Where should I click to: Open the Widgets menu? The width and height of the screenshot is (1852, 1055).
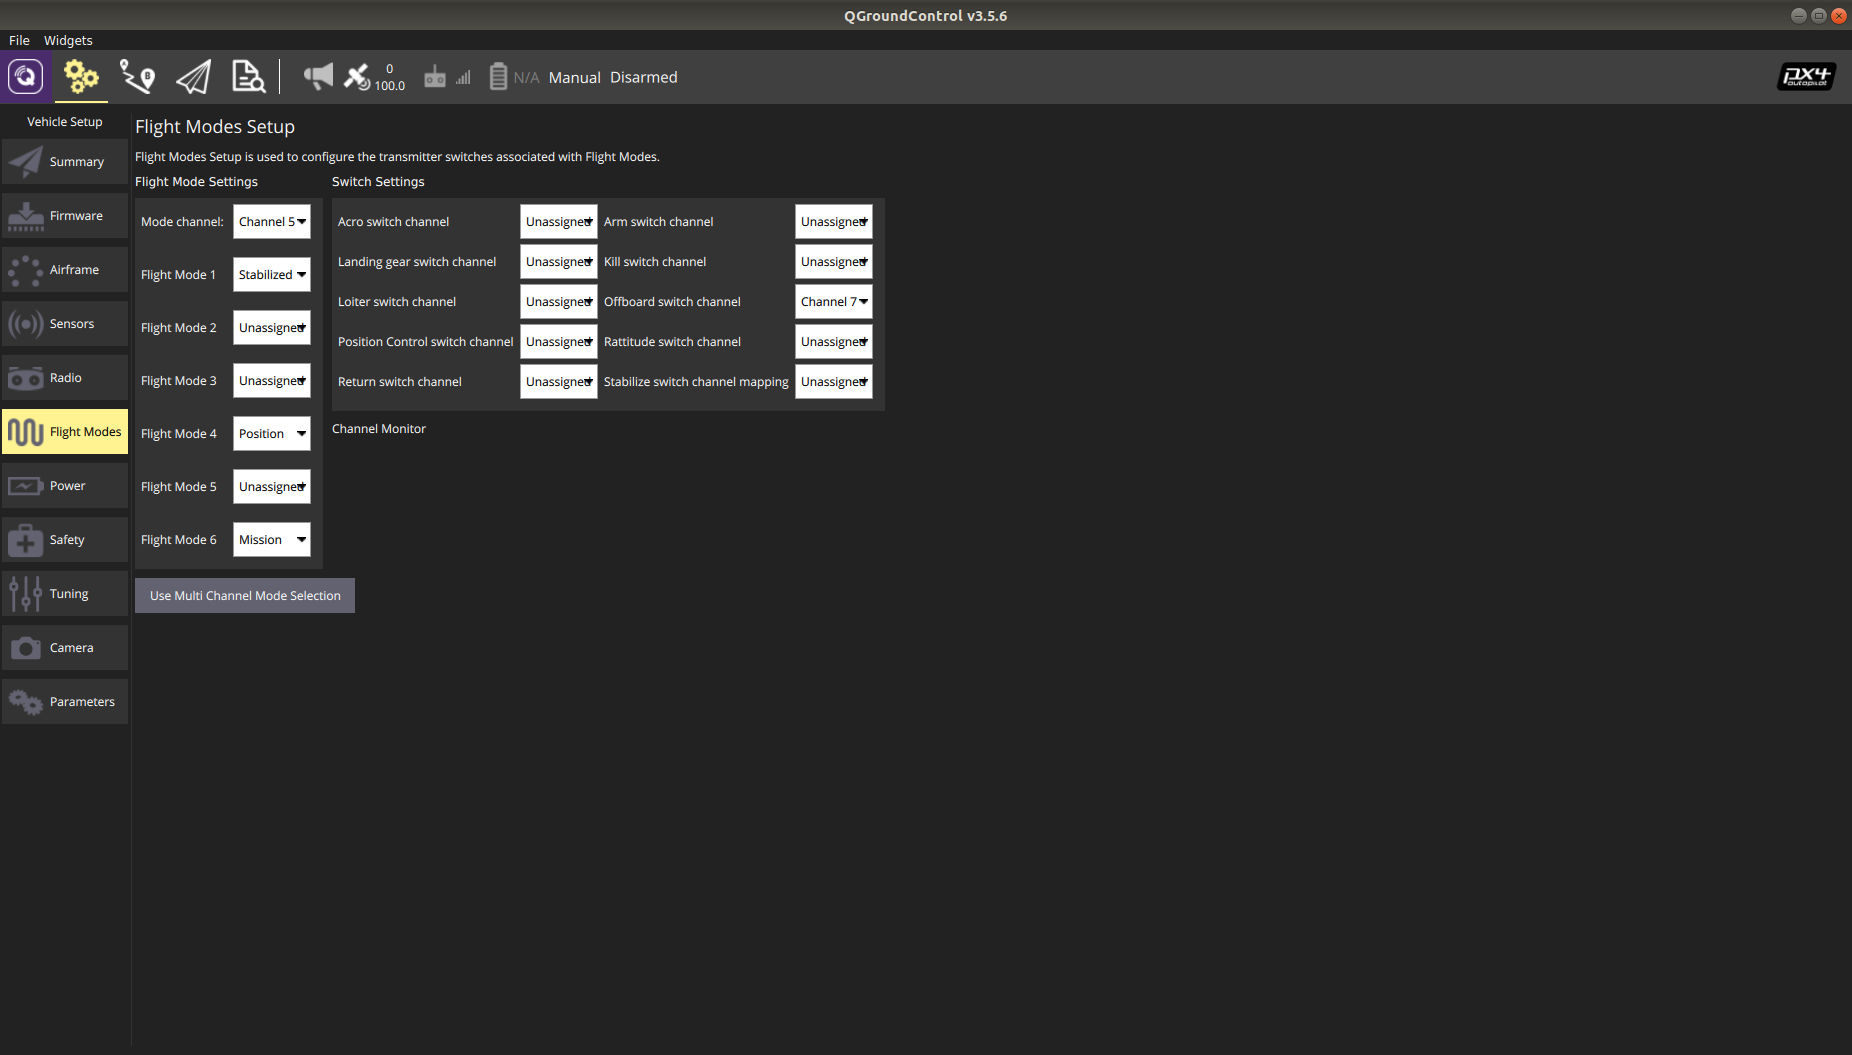point(68,40)
